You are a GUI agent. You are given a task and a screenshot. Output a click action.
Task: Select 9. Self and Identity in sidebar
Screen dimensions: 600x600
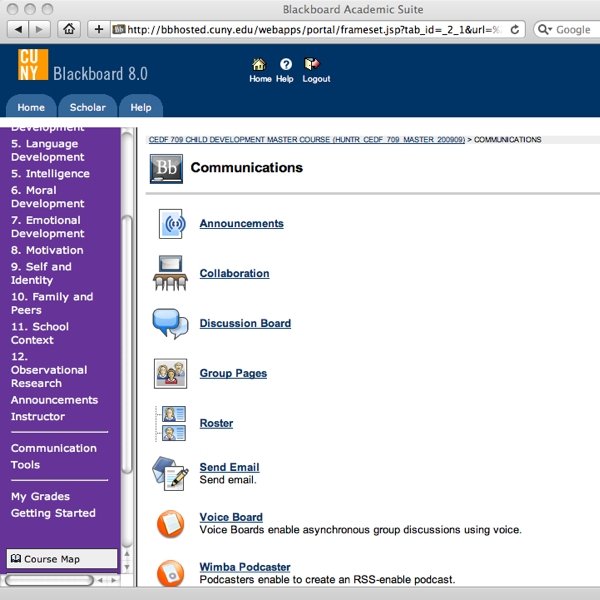point(41,273)
